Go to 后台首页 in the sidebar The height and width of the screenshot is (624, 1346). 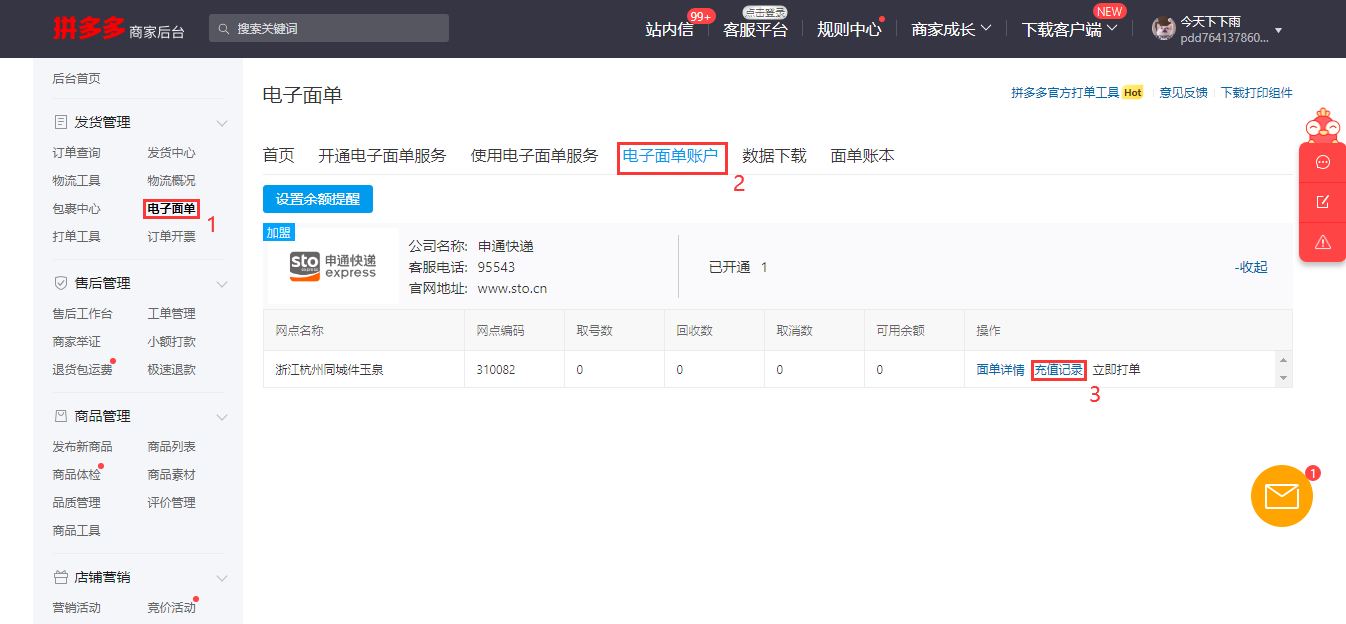point(77,78)
